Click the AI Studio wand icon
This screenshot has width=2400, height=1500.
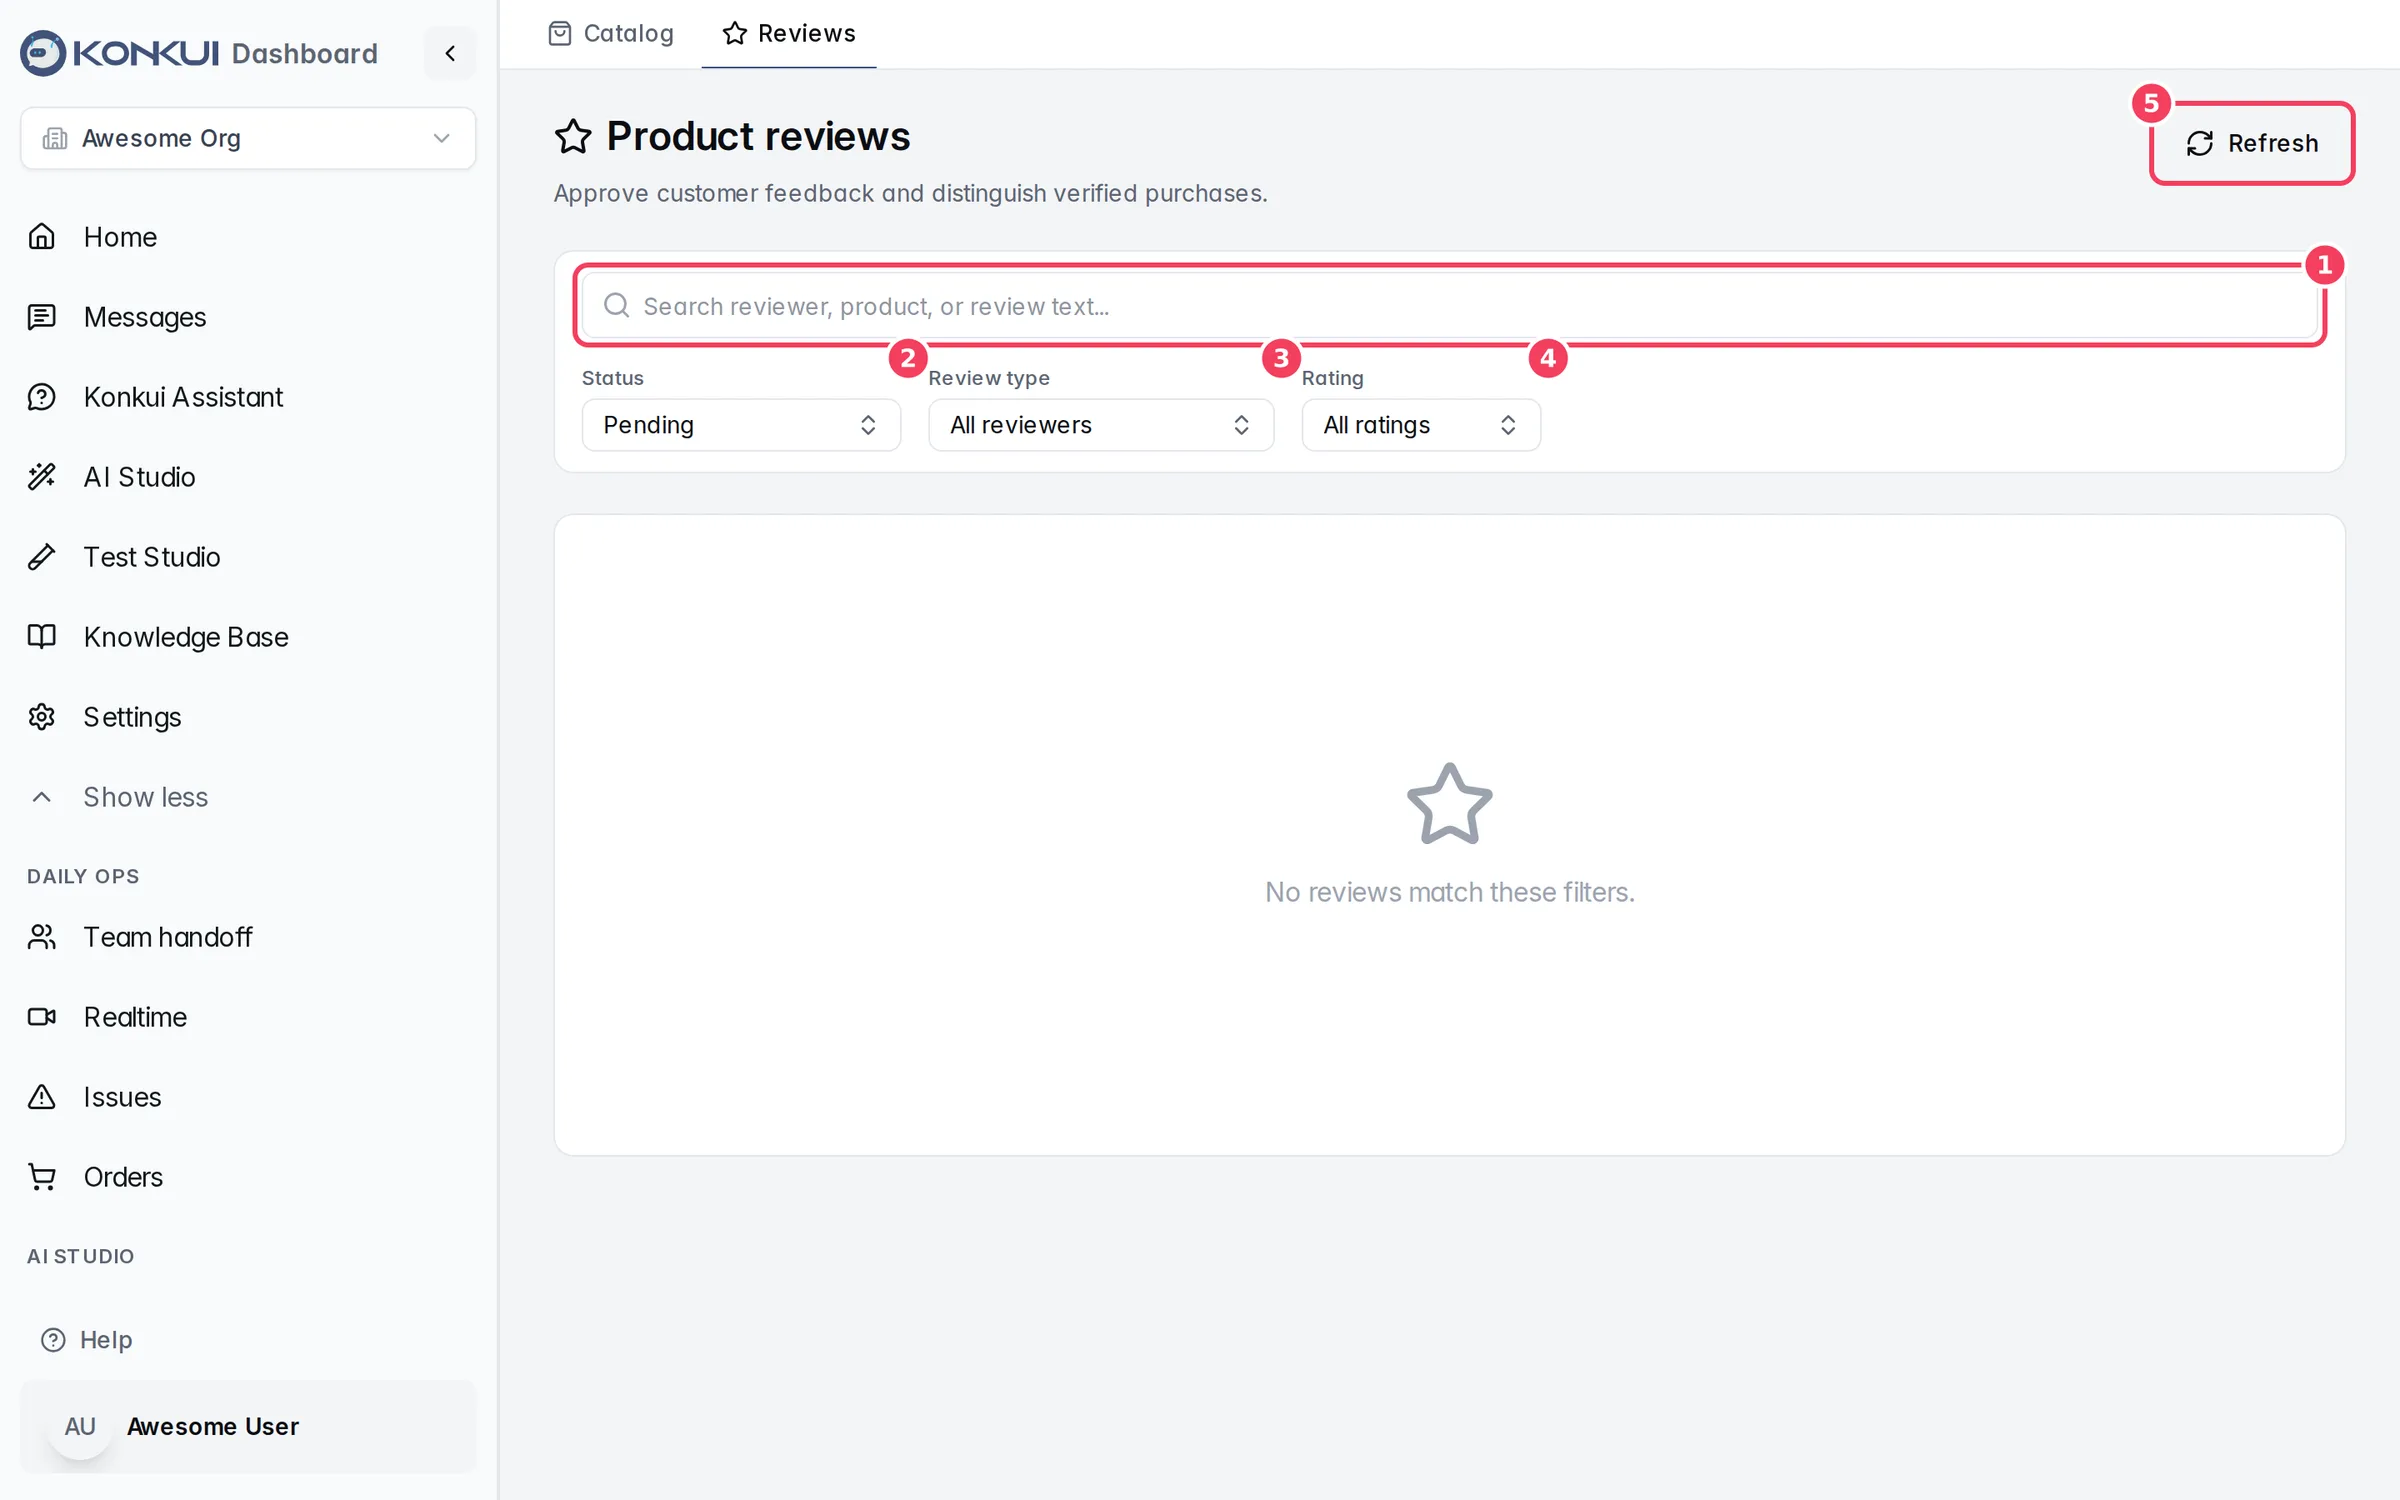click(x=42, y=477)
